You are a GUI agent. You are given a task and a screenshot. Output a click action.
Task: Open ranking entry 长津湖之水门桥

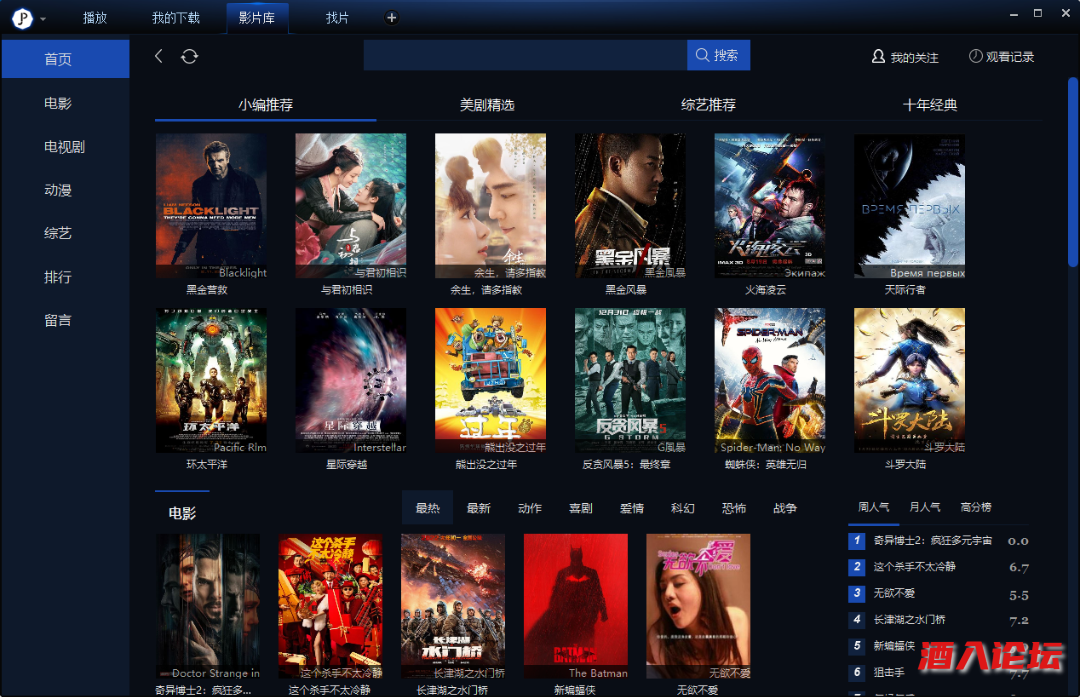[909, 620]
